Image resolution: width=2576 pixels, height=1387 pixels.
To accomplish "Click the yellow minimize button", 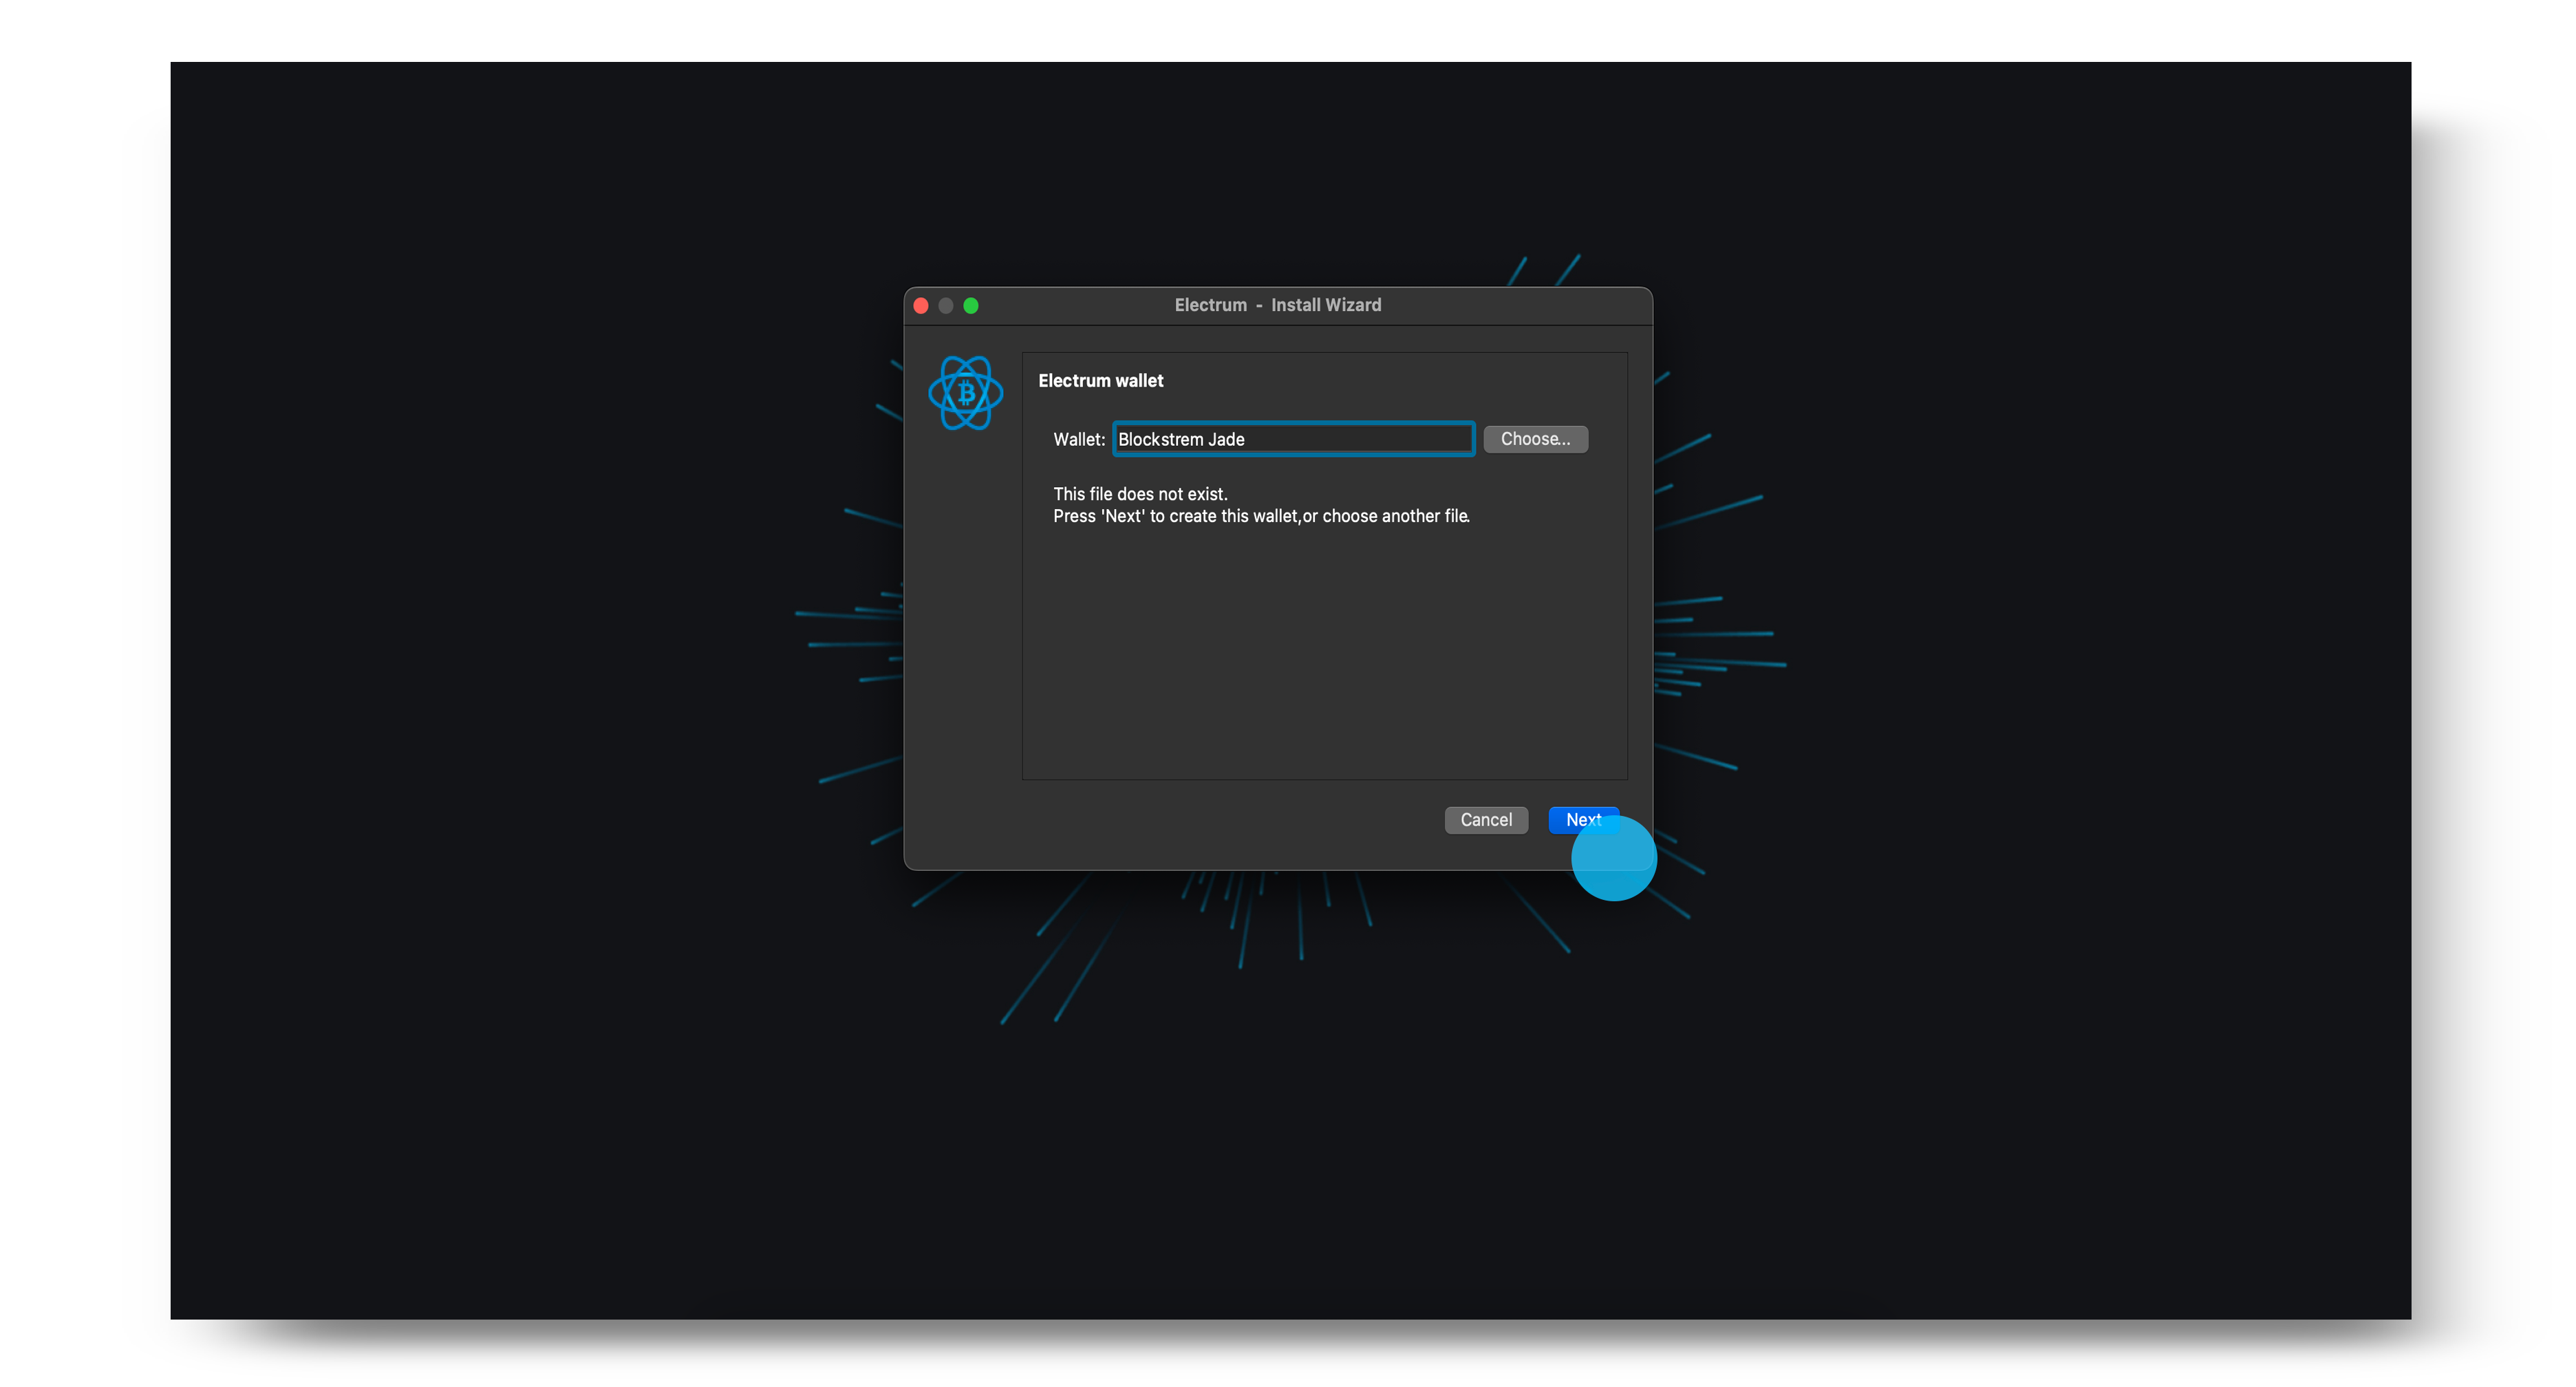I will click(945, 305).
